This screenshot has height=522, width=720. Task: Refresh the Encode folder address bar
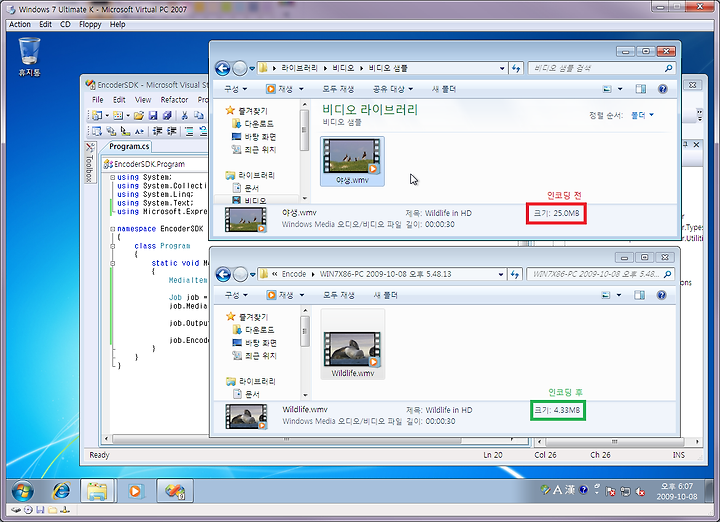pos(515,274)
